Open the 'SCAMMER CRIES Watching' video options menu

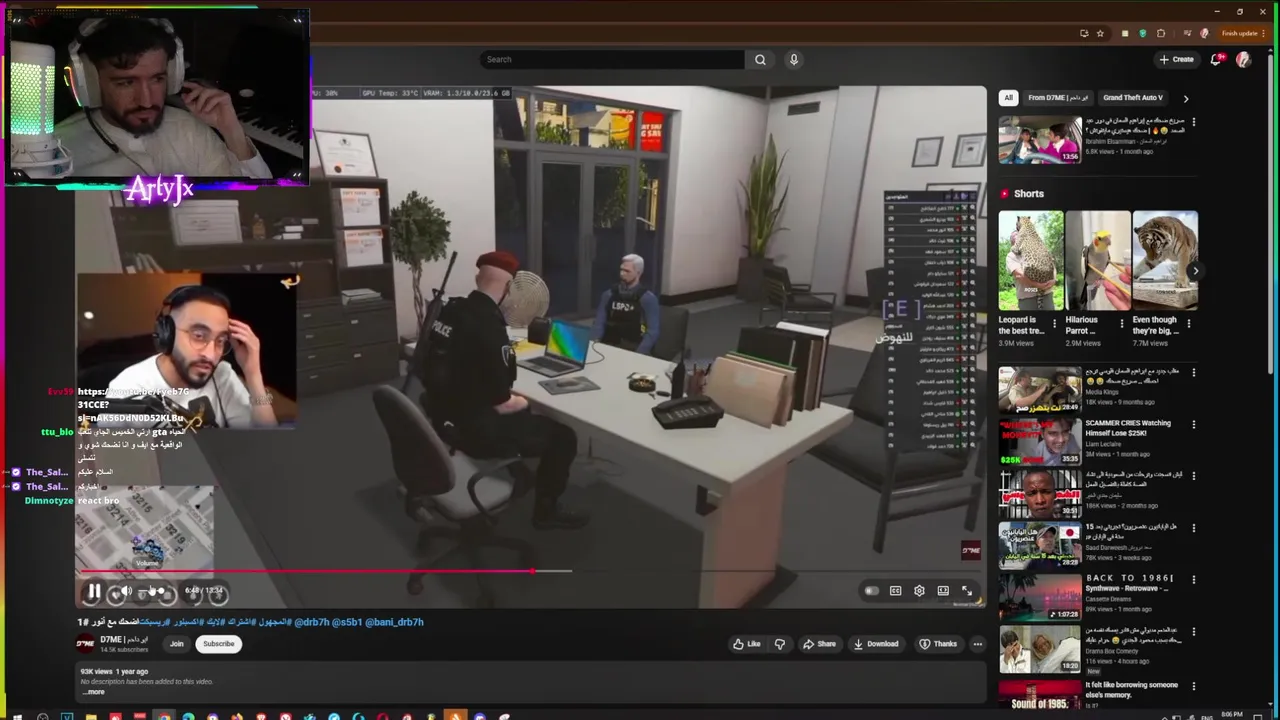1193,424
